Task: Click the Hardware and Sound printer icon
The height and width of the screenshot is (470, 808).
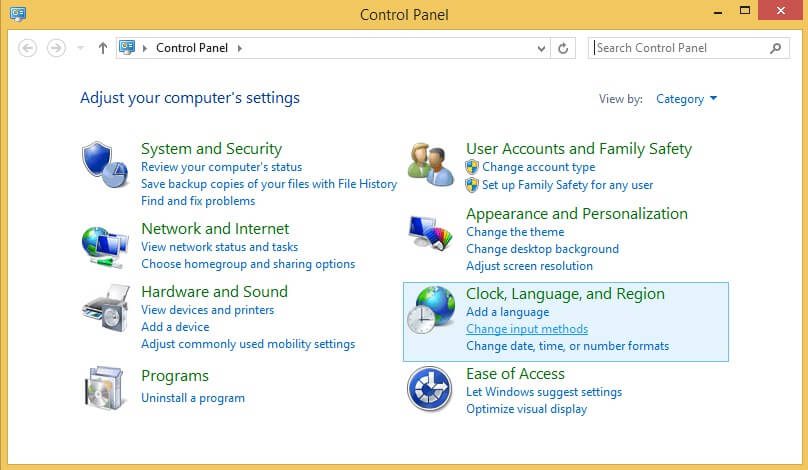Action: coord(104,307)
